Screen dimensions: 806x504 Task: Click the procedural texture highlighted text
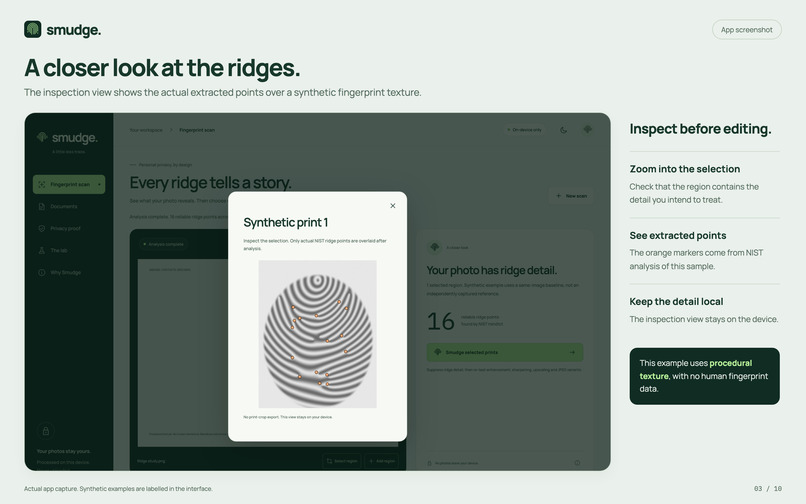(x=695, y=369)
